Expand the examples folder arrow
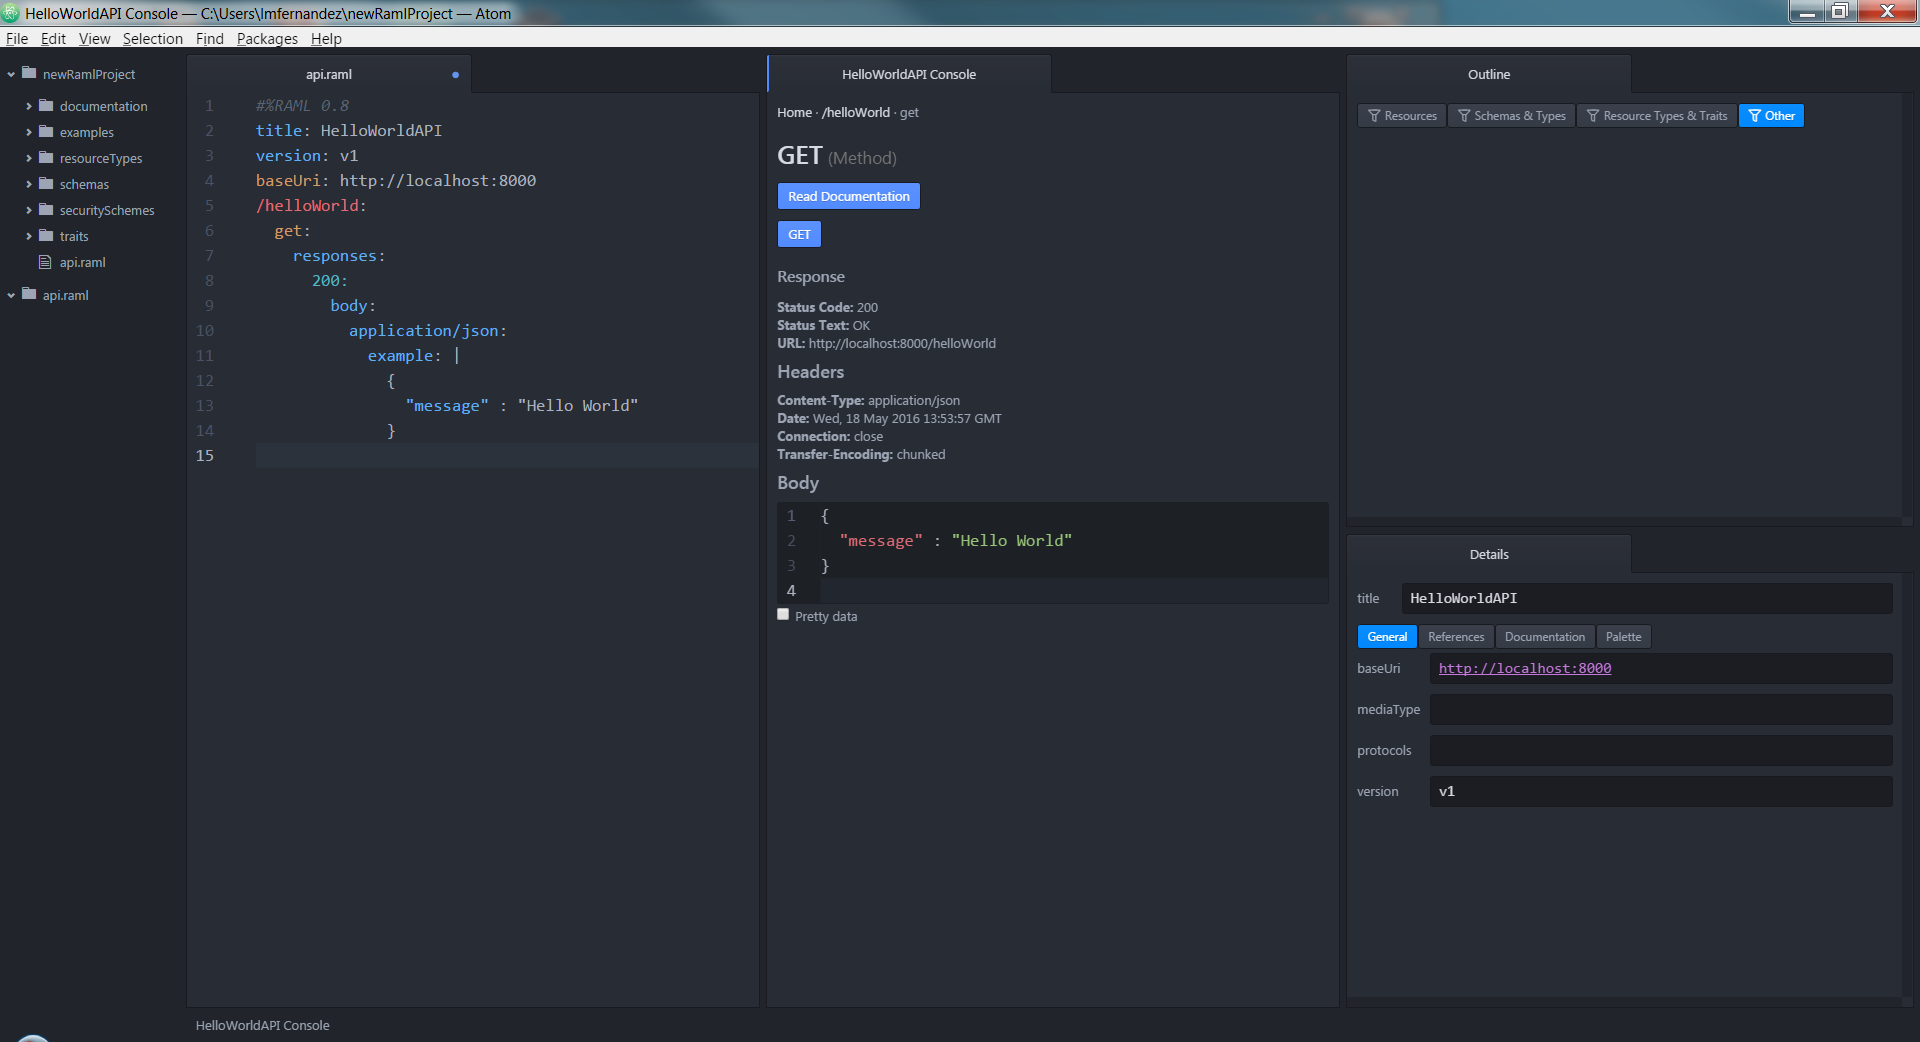This screenshot has height=1042, width=1920. coord(29,132)
